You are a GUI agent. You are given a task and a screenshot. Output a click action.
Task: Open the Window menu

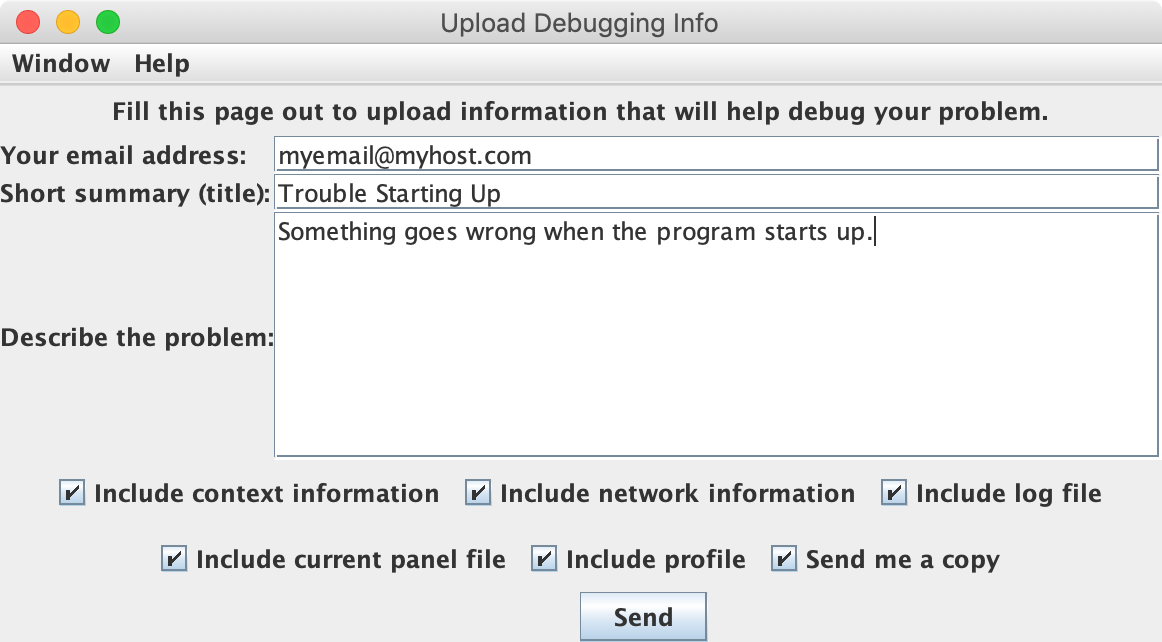[x=61, y=64]
